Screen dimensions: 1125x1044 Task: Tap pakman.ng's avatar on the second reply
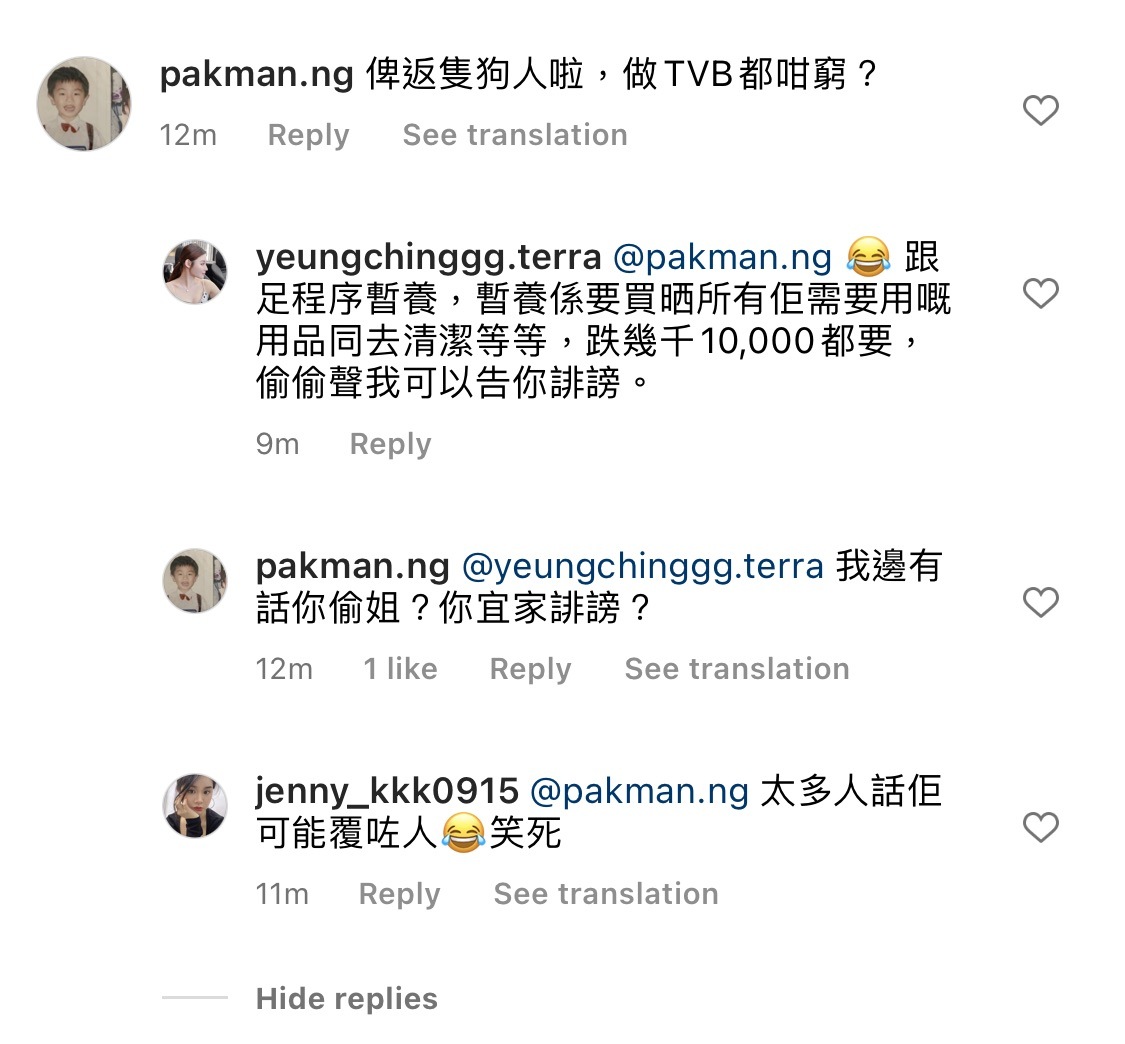coord(195,581)
